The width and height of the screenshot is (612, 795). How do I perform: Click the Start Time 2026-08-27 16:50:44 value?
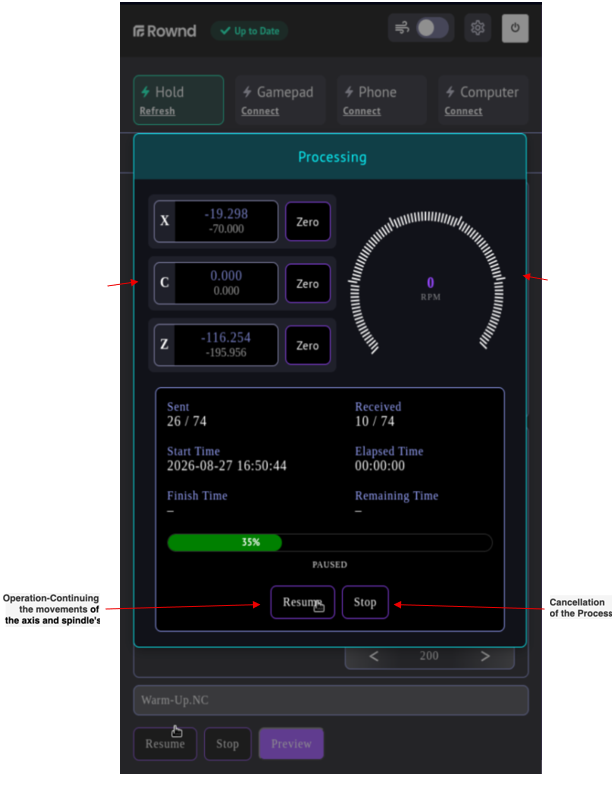click(x=227, y=466)
